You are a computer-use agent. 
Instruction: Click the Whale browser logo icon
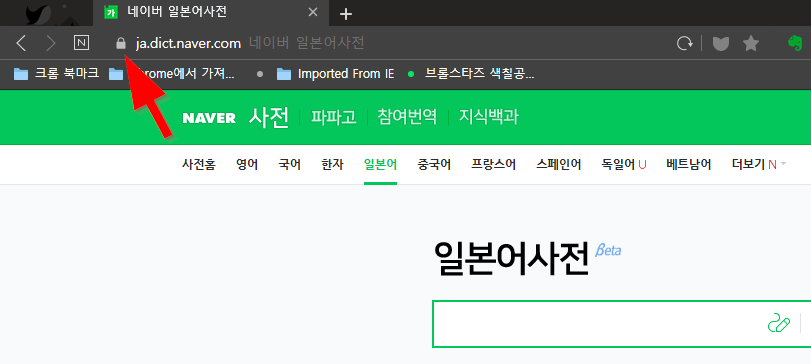point(39,13)
